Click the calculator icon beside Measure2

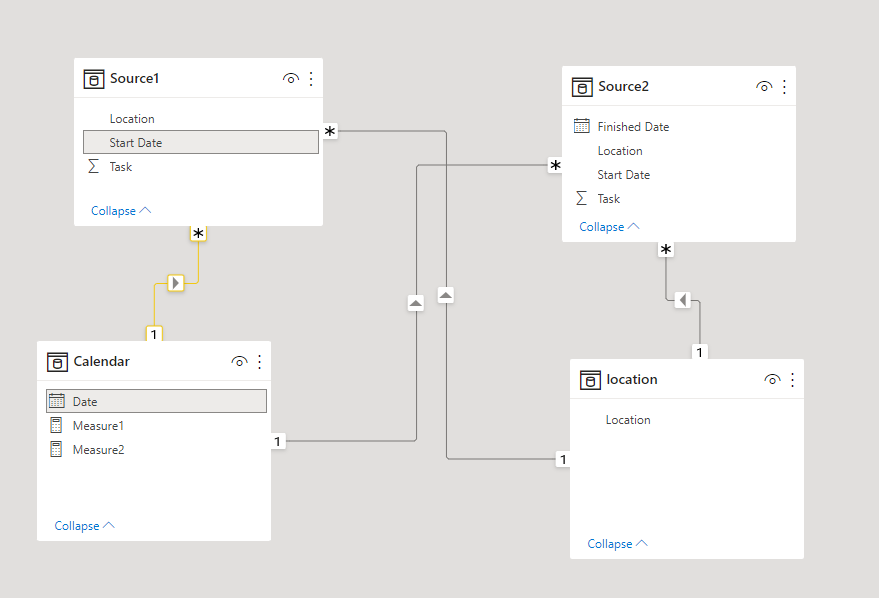pyautogui.click(x=56, y=449)
